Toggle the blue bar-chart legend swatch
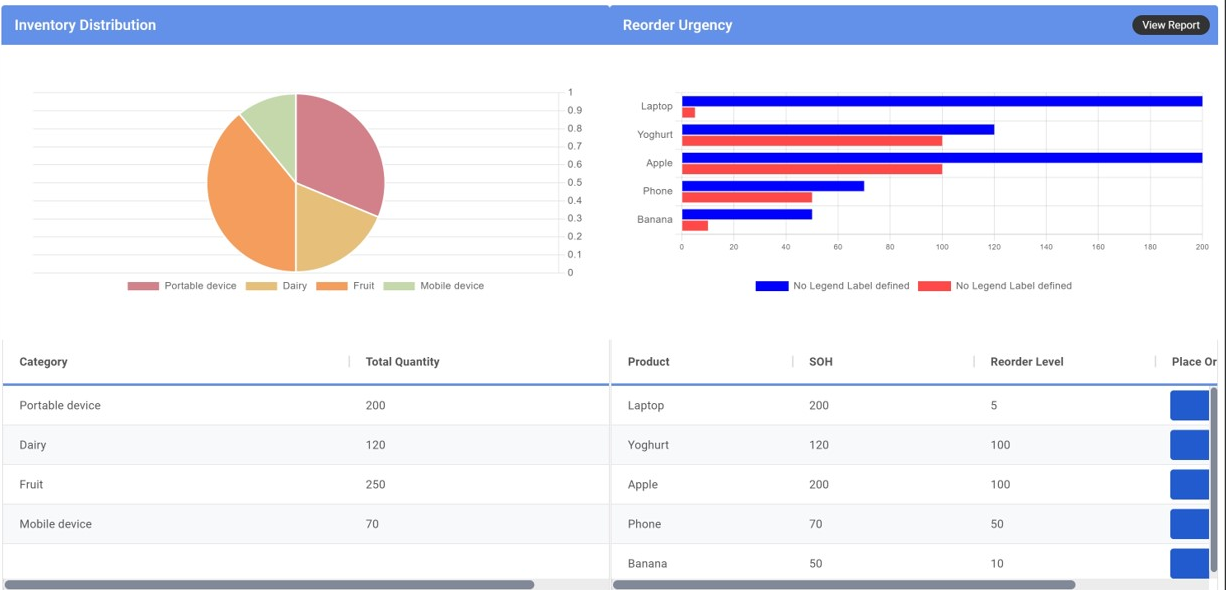1226x590 pixels. click(x=771, y=286)
